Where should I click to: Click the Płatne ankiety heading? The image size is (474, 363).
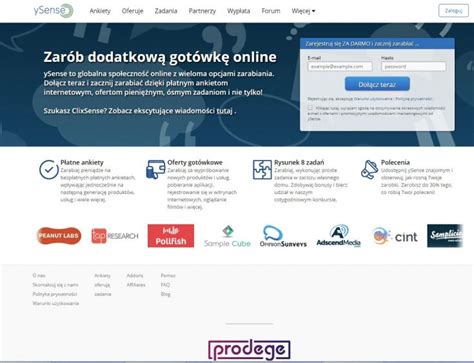82,162
